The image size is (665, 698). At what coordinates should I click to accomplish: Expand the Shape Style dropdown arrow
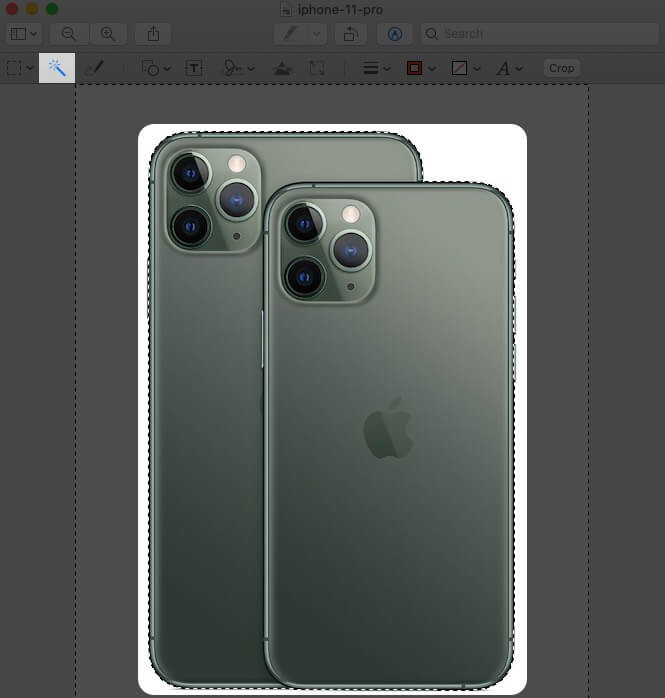pyautogui.click(x=387, y=69)
